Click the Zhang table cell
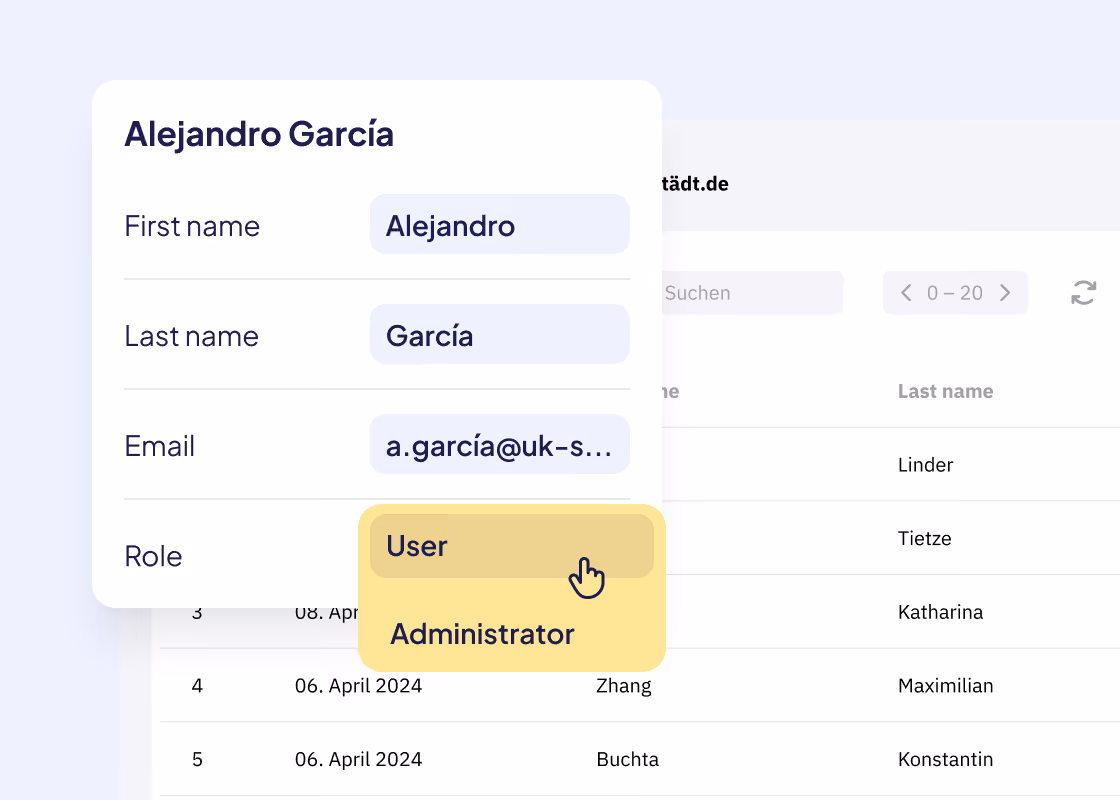 (624, 686)
